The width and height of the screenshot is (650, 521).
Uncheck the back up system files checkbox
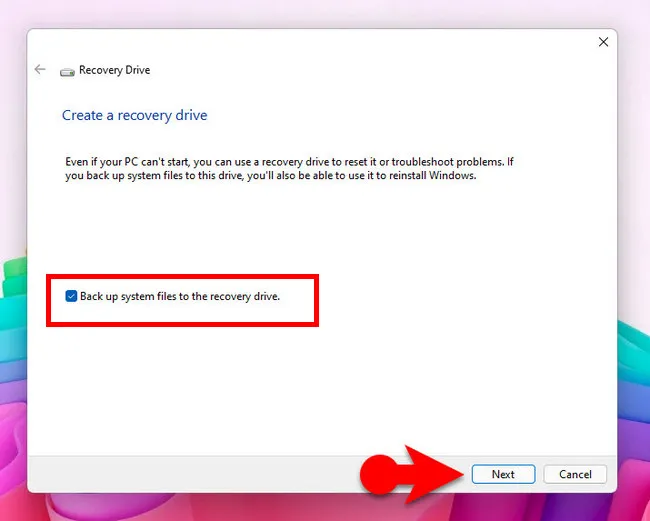(71, 296)
